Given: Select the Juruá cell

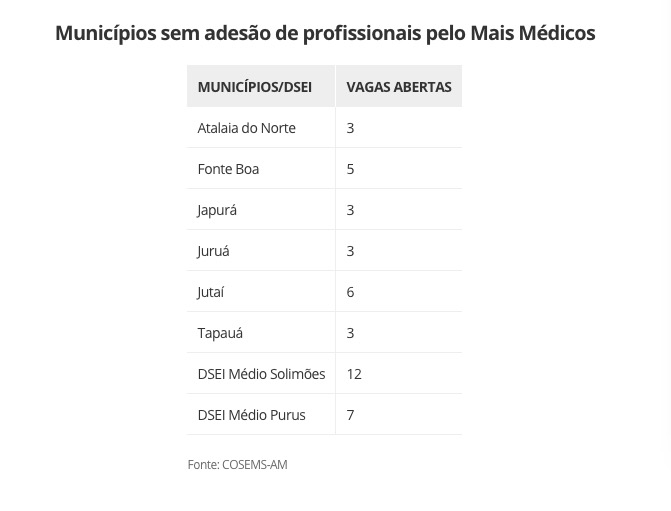Looking at the screenshot, I should 213,251.
